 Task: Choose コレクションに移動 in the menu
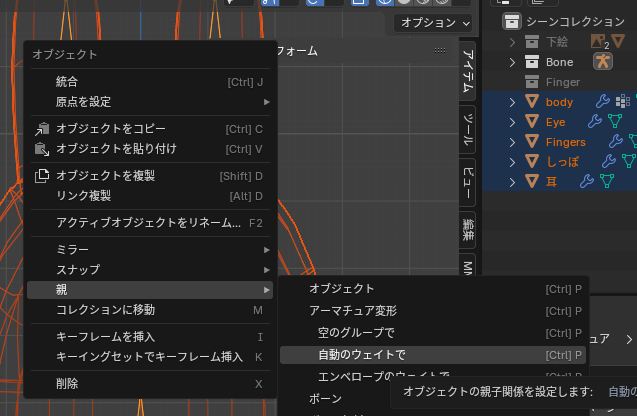click(150, 310)
